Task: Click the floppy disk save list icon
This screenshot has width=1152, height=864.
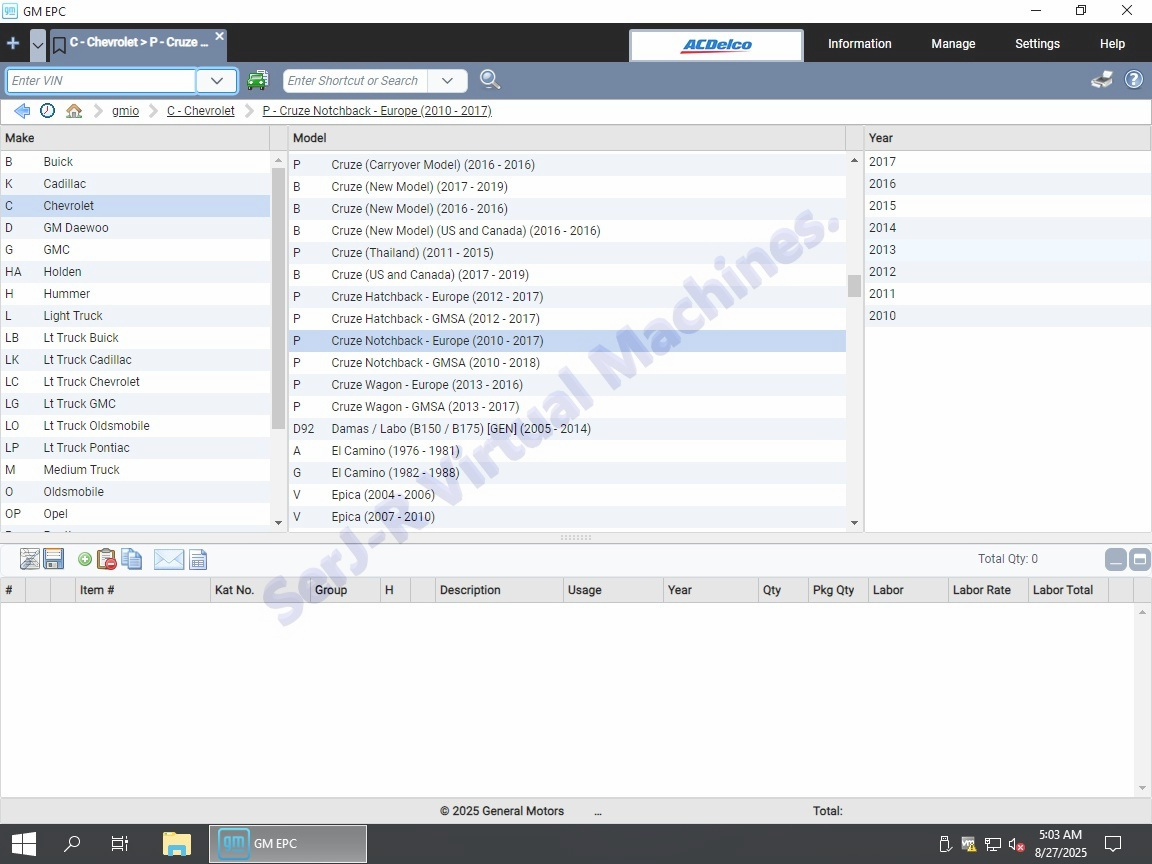Action: (54, 560)
